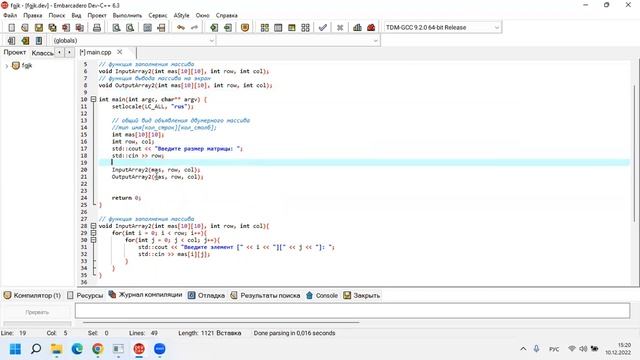Open the Сервис menu
The width and height of the screenshot is (640, 360).
point(158,15)
